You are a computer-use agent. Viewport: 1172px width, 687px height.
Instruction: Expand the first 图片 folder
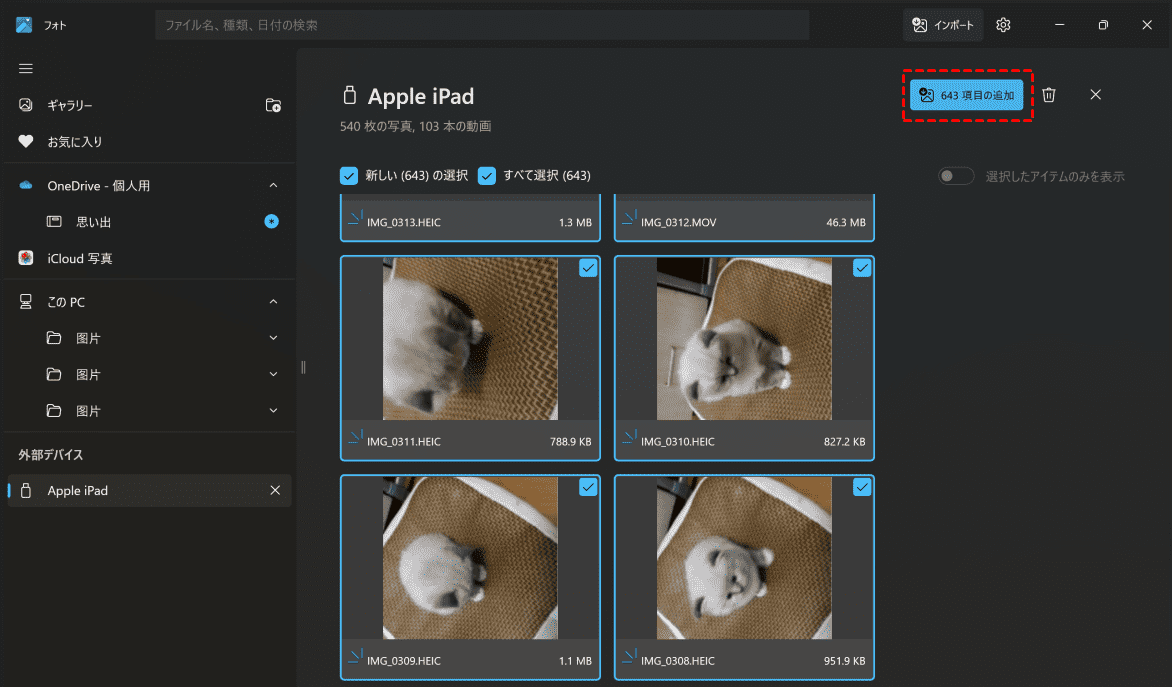pyautogui.click(x=273, y=338)
